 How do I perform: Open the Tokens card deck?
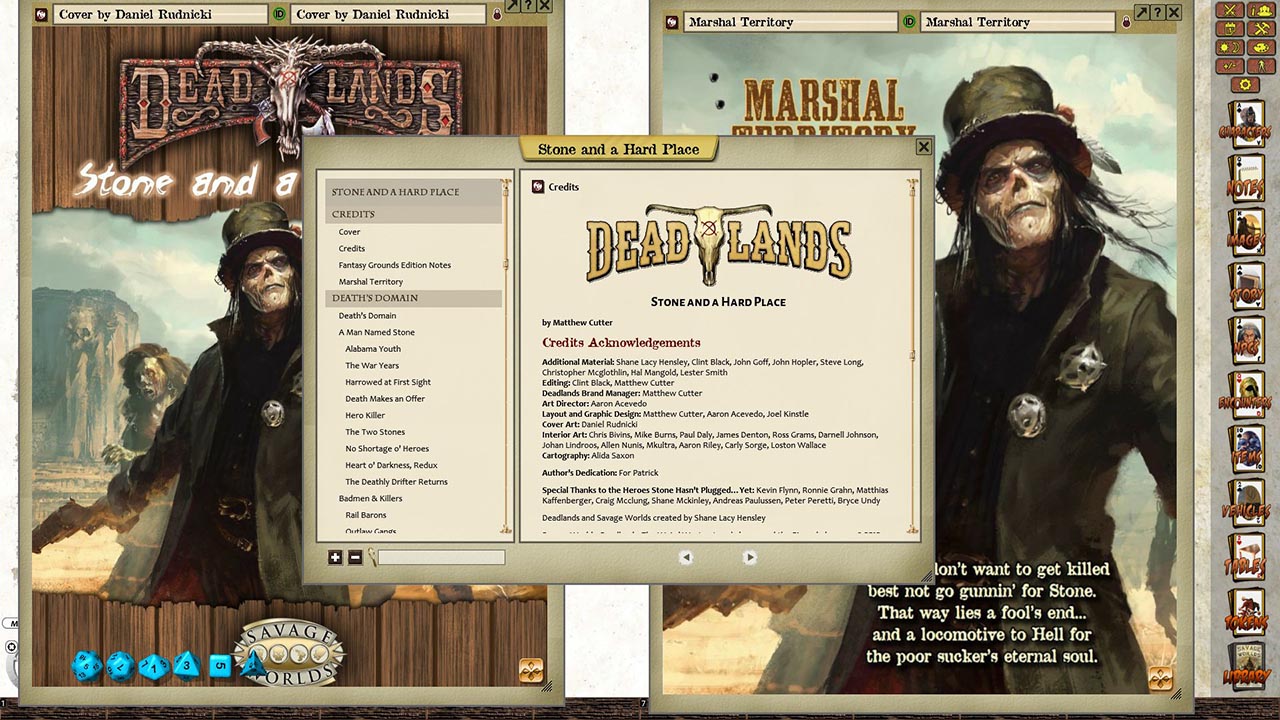1246,613
